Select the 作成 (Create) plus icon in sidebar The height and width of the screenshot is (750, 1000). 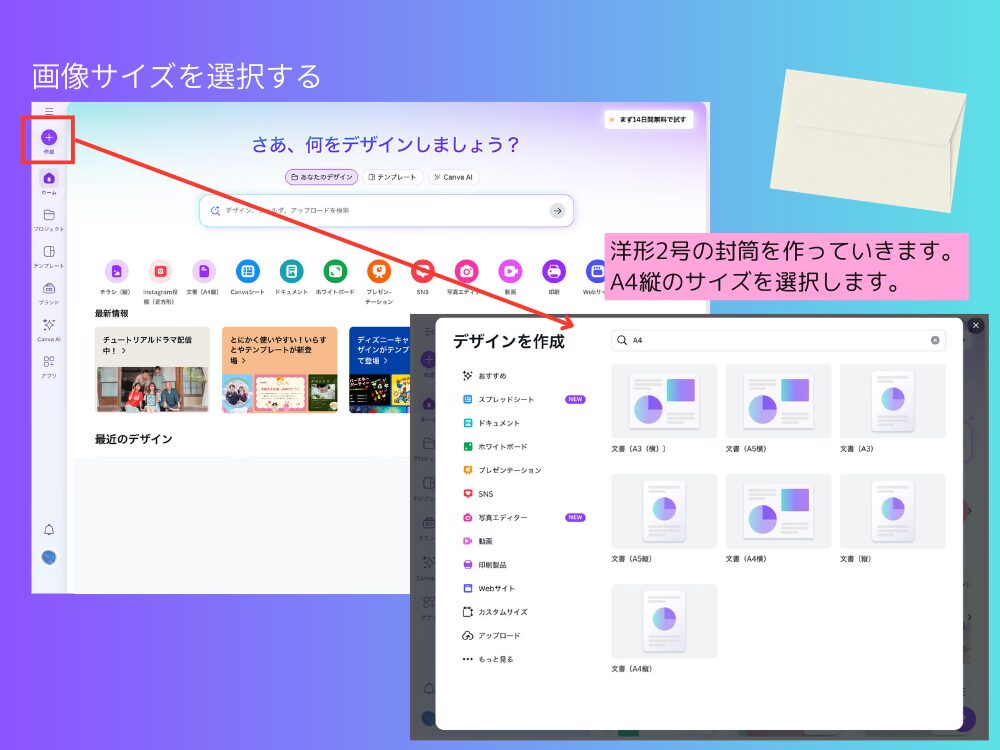(x=49, y=137)
